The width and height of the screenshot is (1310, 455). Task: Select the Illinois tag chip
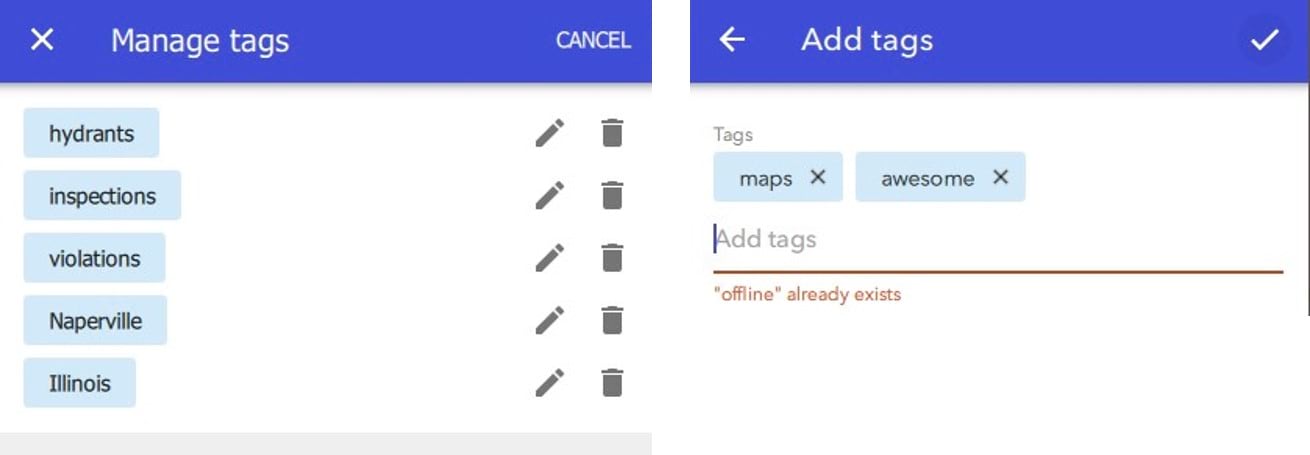(79, 383)
